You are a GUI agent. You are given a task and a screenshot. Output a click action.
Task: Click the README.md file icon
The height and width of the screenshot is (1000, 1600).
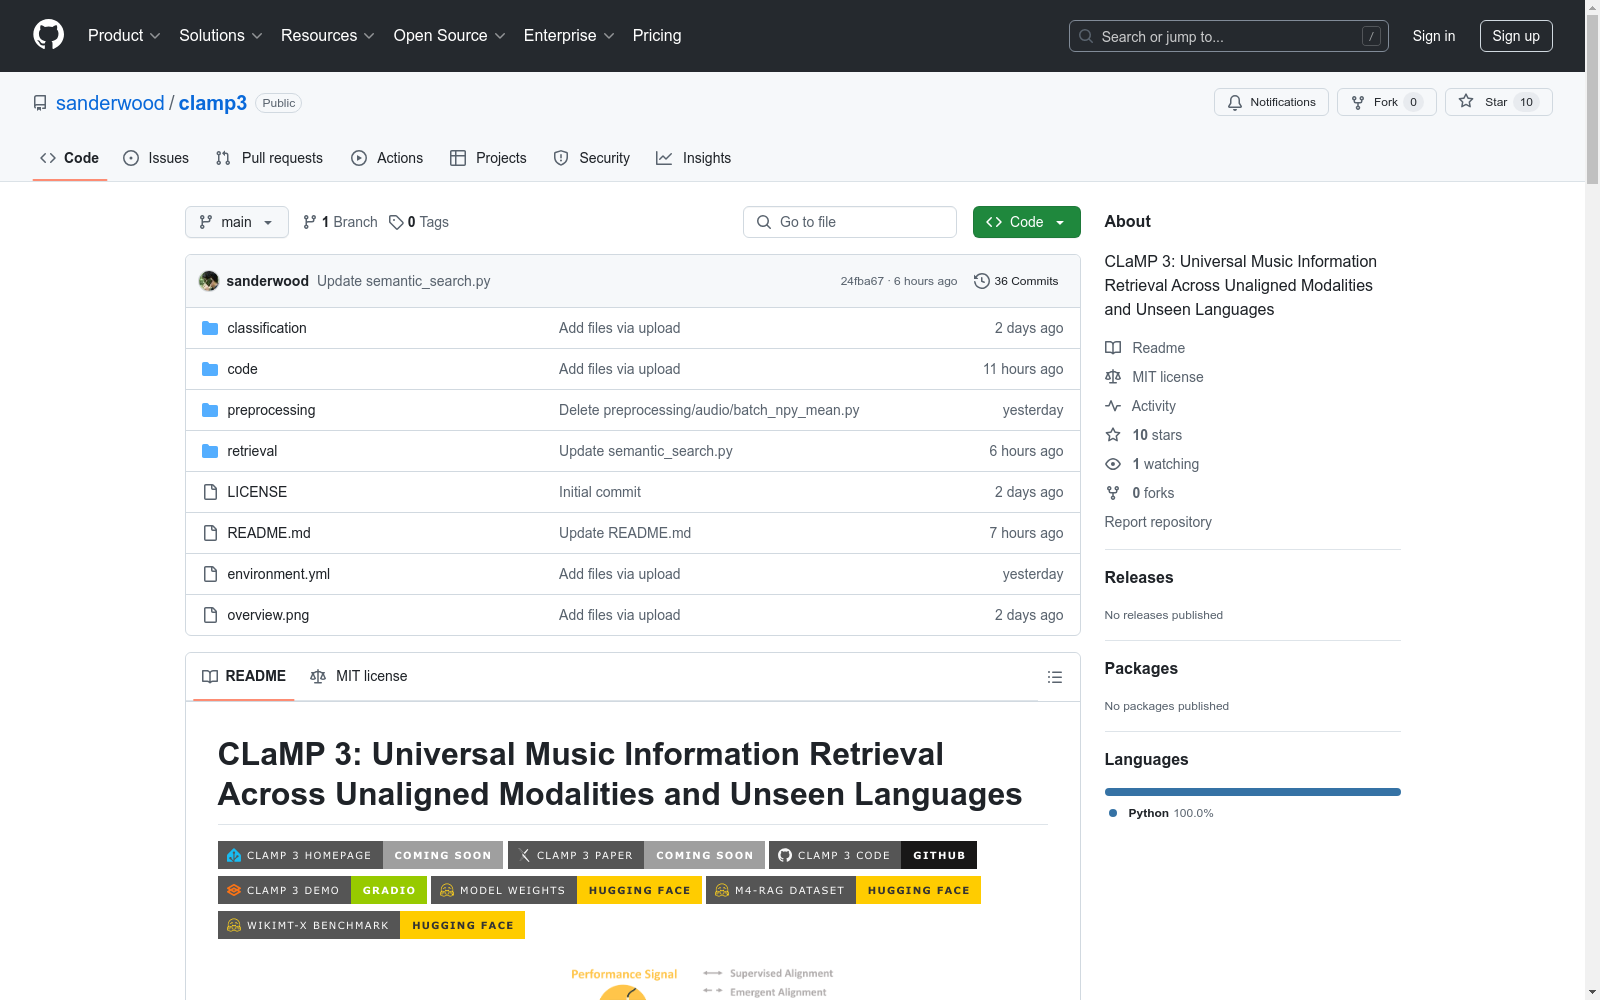pyautogui.click(x=210, y=533)
